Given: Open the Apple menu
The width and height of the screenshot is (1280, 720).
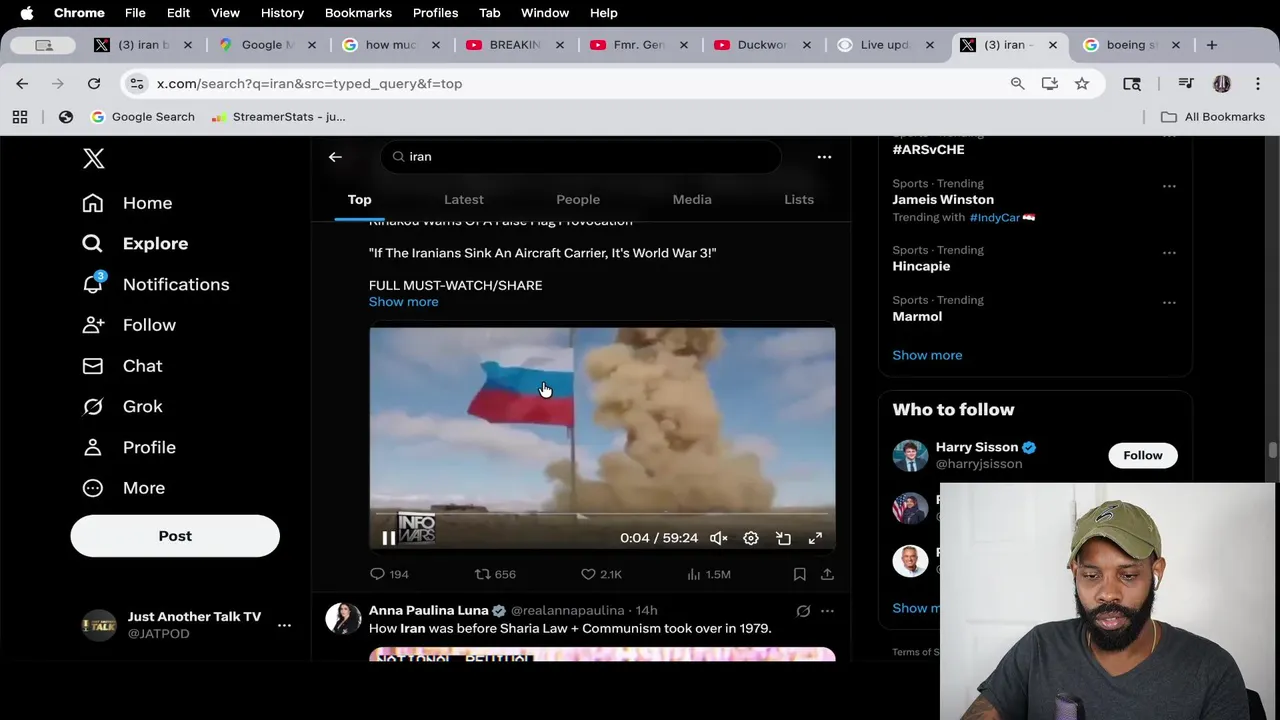Looking at the screenshot, I should 27,13.
